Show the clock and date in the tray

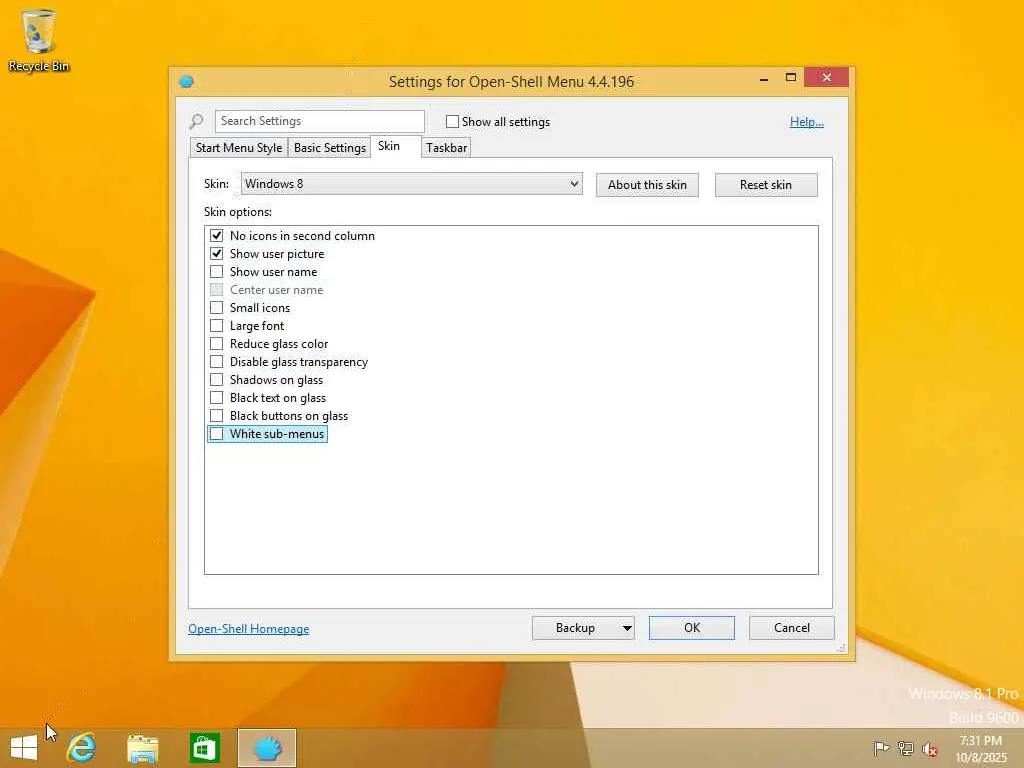(981, 749)
